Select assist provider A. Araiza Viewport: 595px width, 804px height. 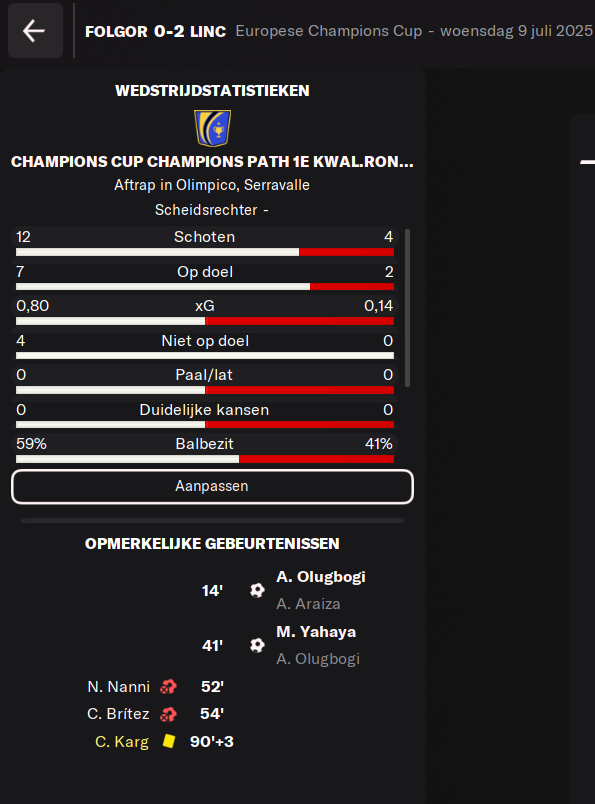308,604
